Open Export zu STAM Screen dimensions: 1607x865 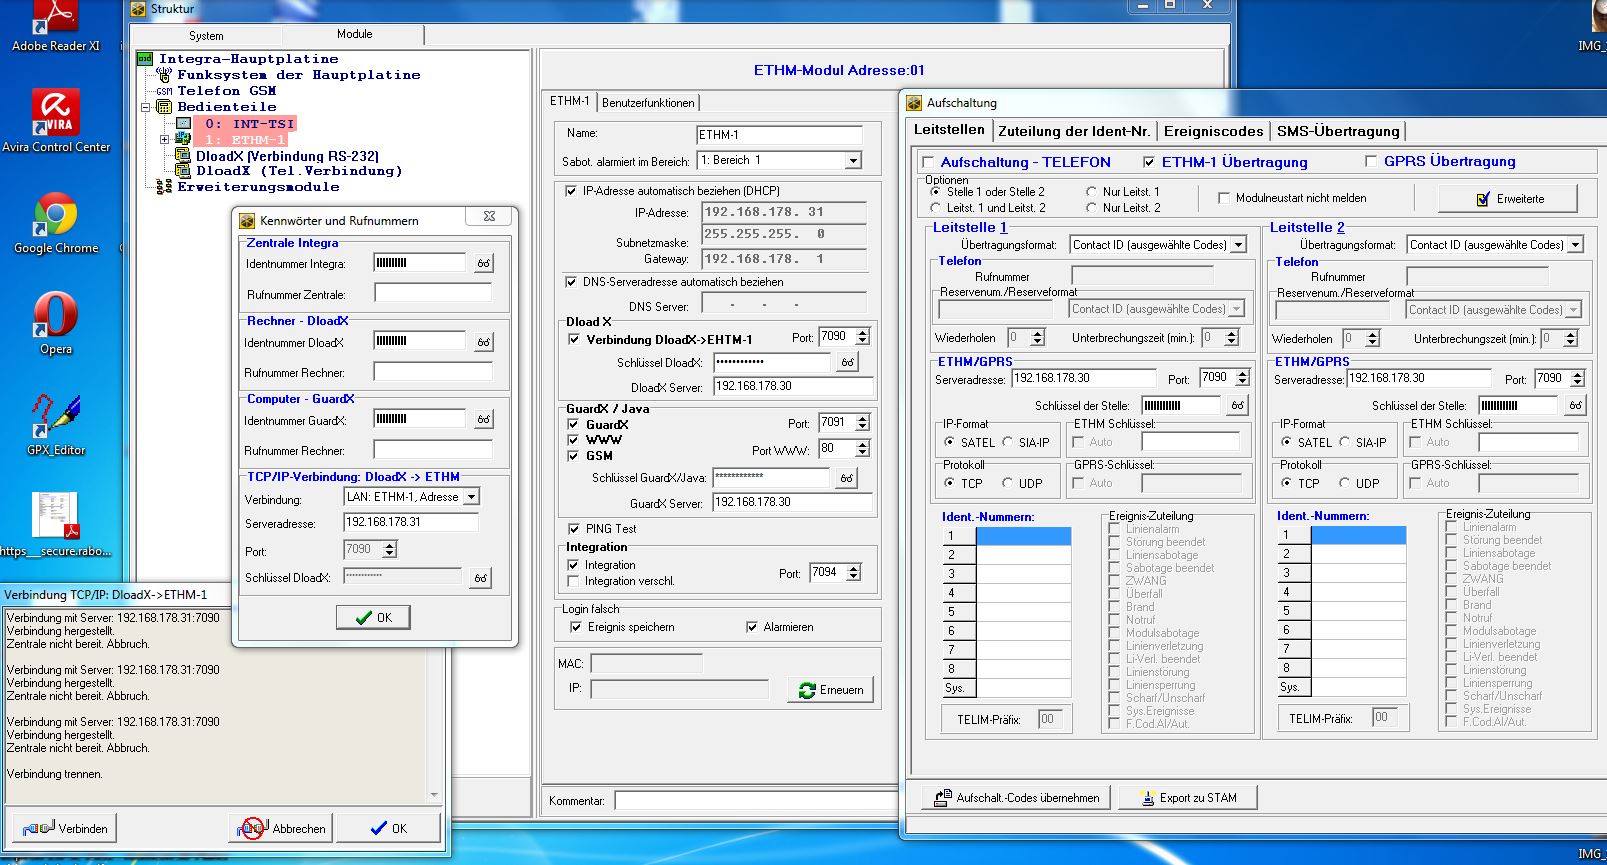point(1187,797)
